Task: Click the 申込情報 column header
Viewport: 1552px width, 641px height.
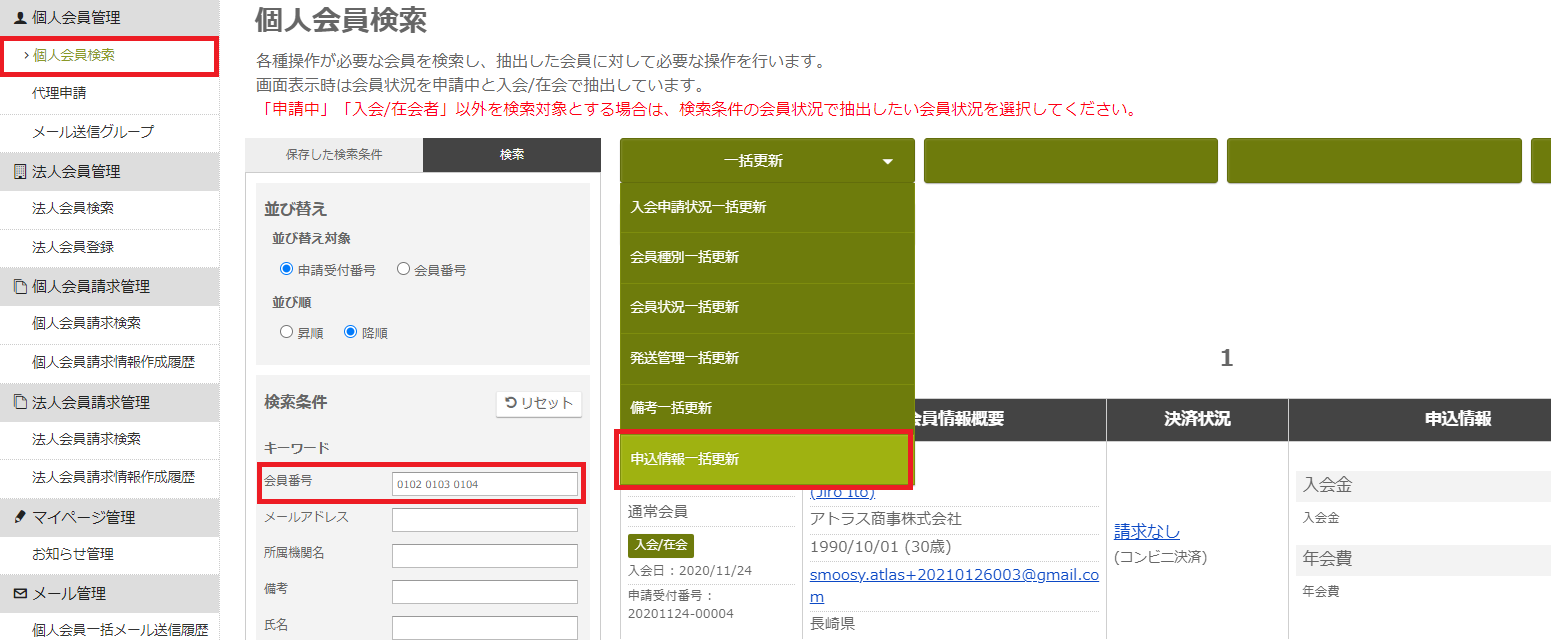Action: click(x=1458, y=420)
